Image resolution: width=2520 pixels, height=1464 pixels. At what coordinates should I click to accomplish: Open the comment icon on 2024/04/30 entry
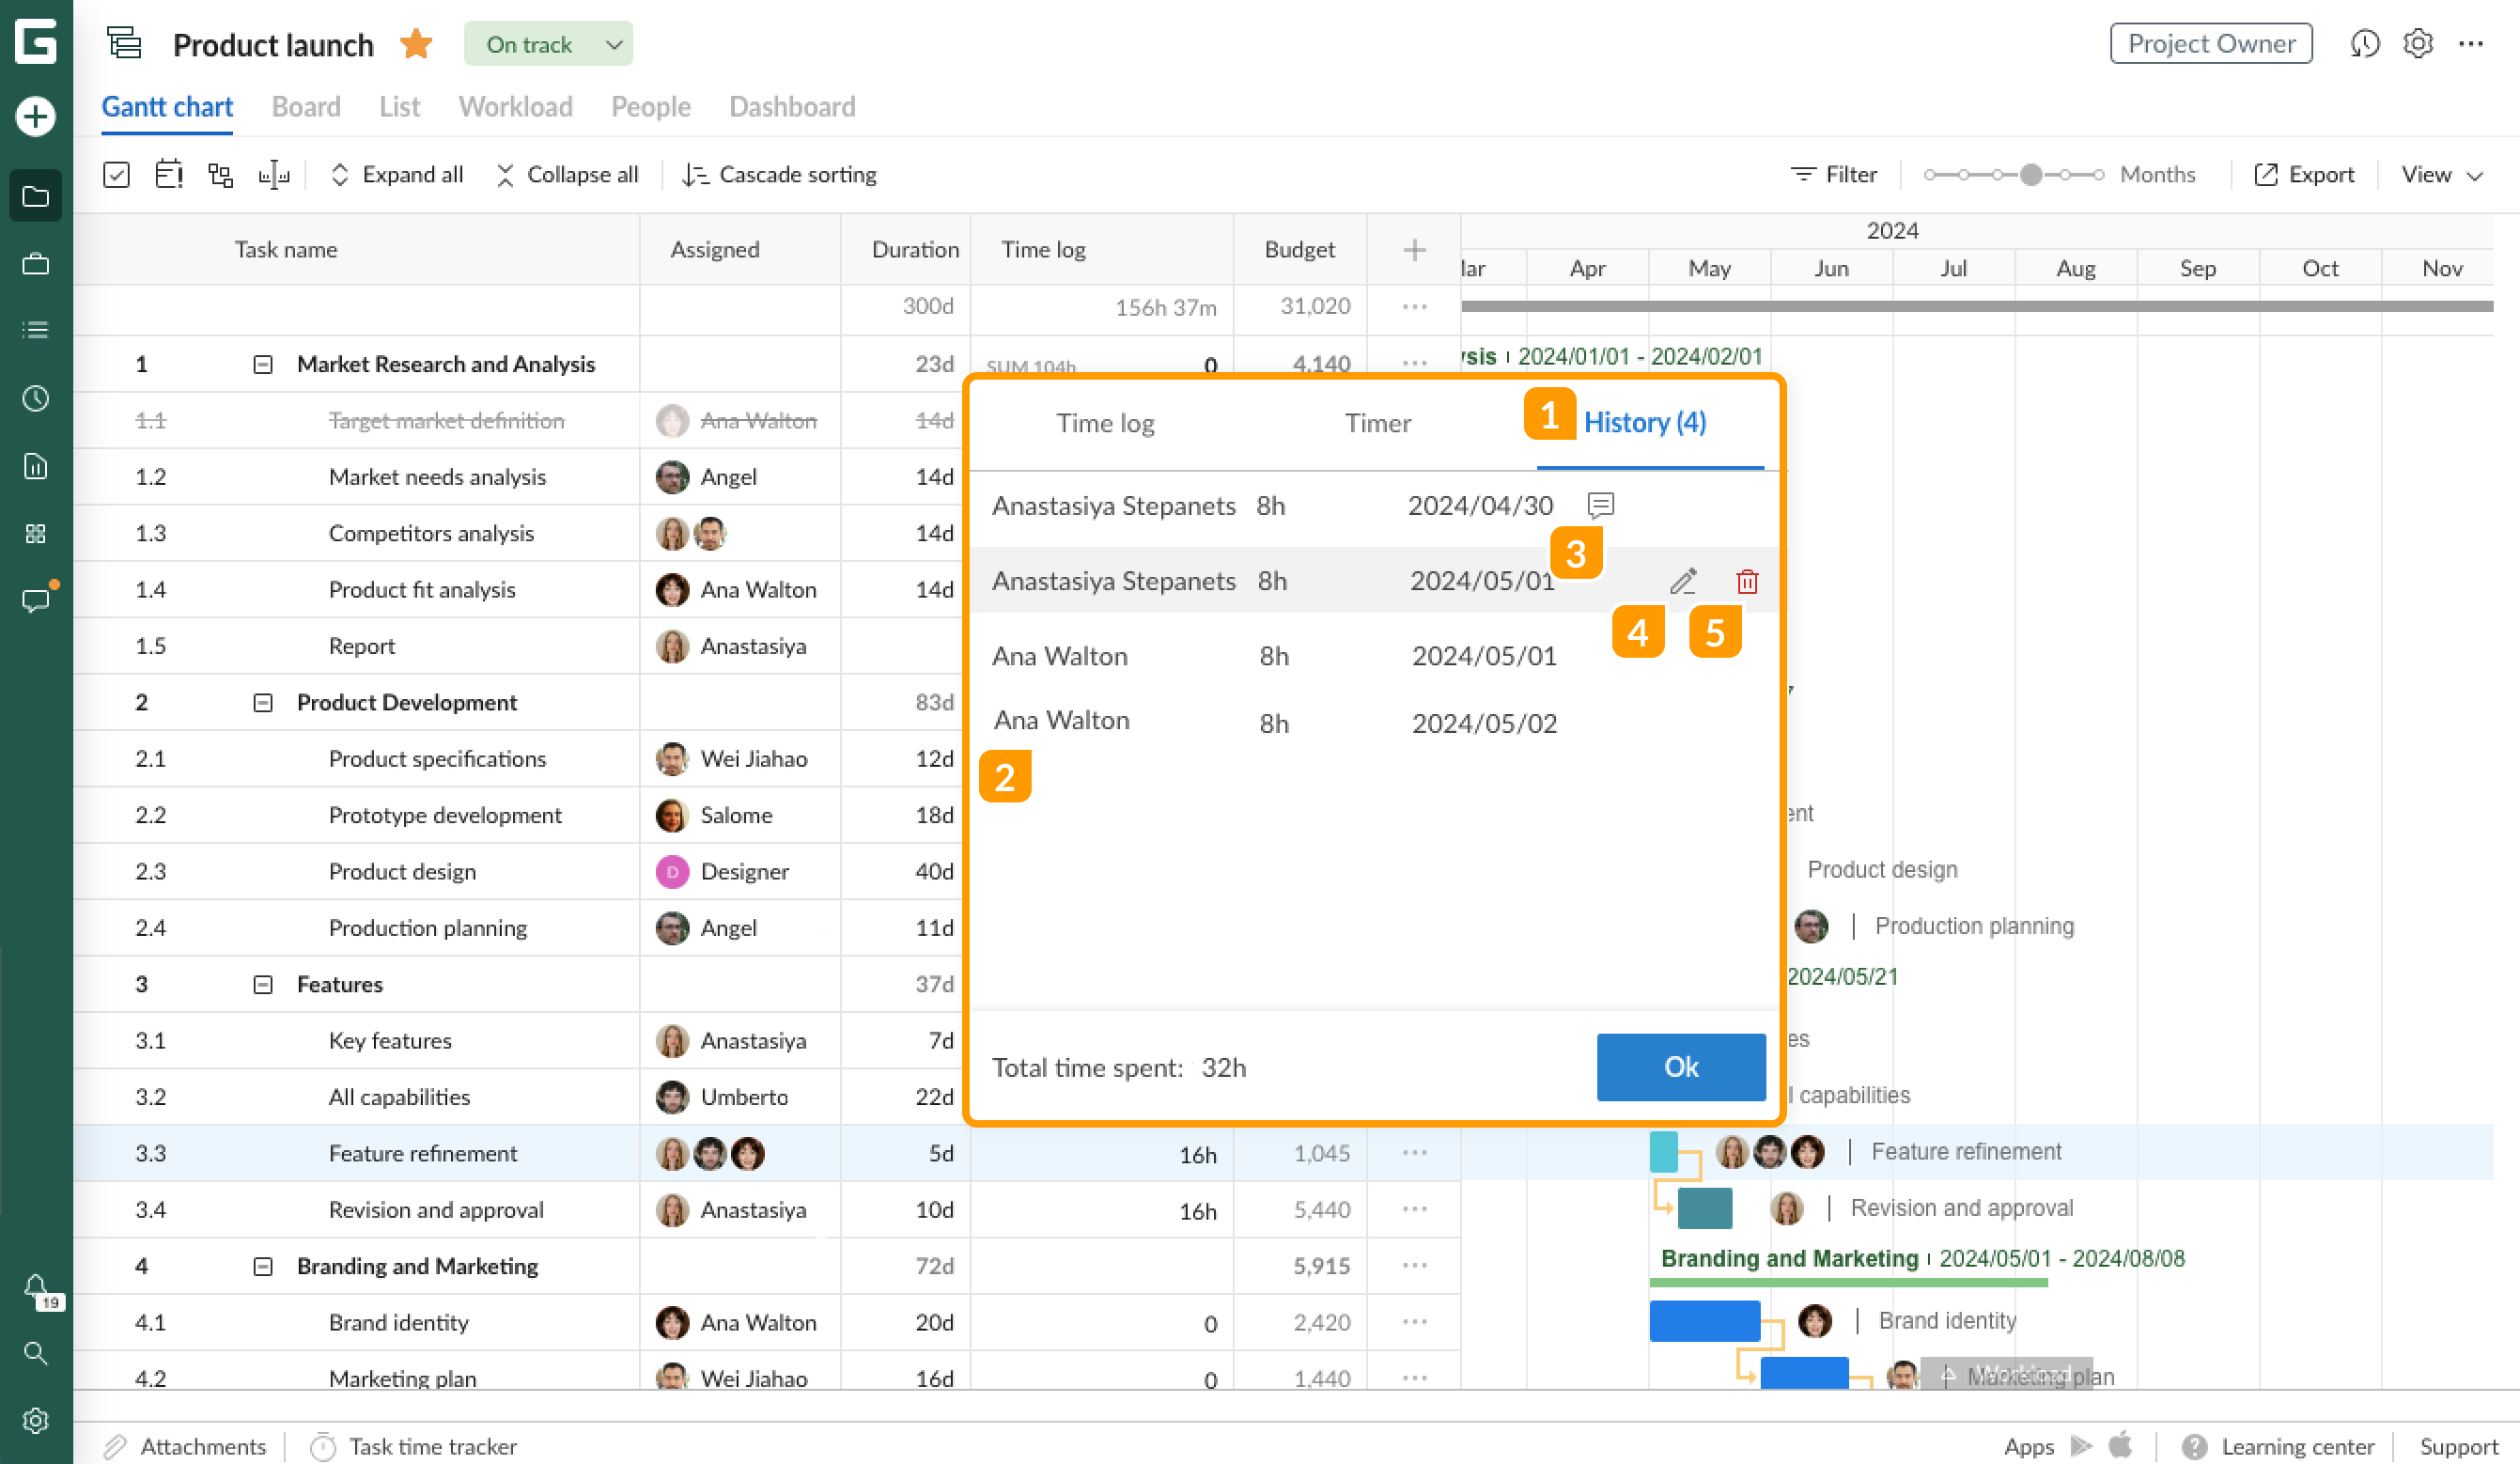click(x=1600, y=505)
